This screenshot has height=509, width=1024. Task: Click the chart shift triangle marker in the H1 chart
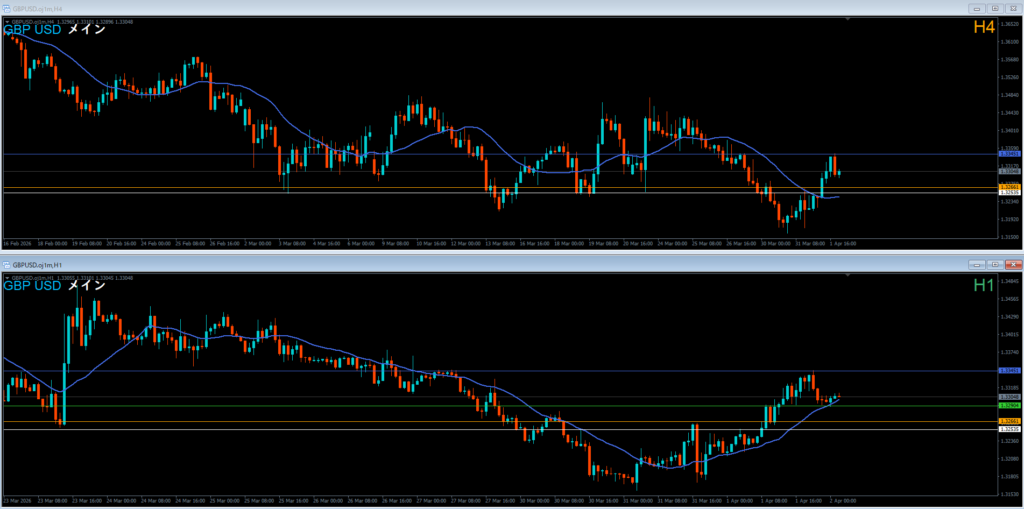[848, 276]
